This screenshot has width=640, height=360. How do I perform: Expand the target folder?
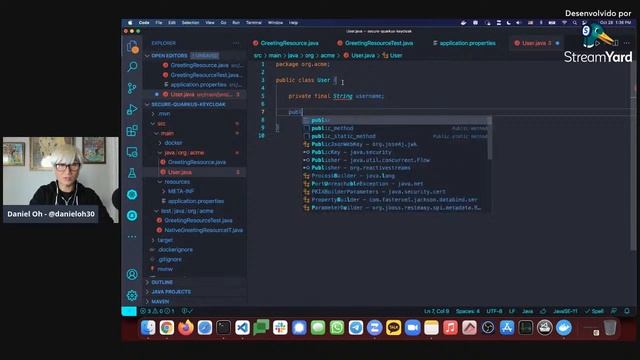tap(164, 240)
